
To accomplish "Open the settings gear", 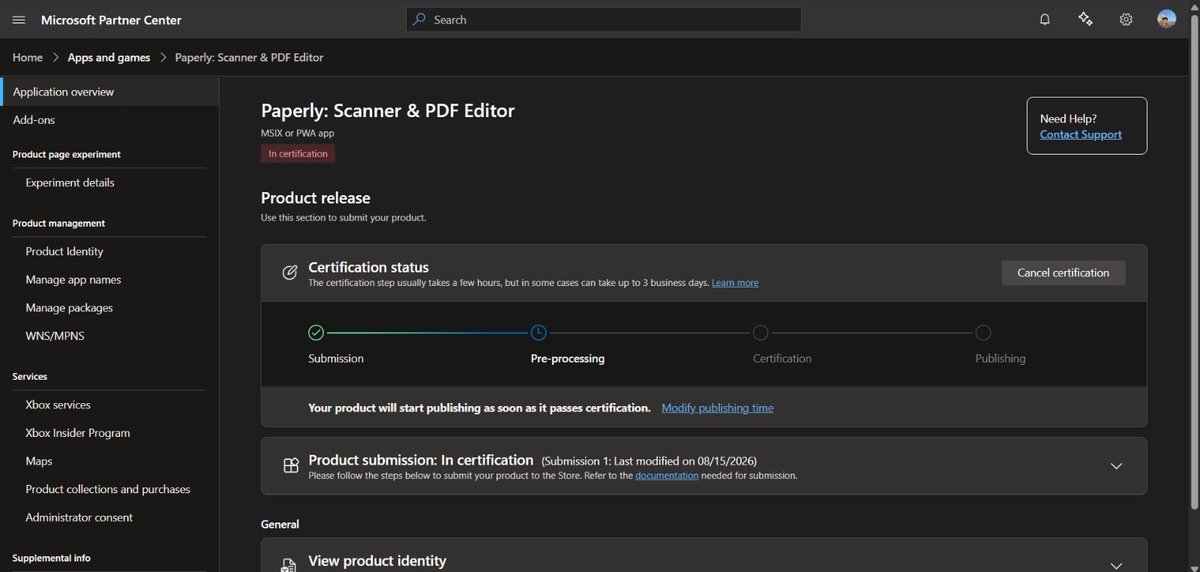I will 1126,20.
